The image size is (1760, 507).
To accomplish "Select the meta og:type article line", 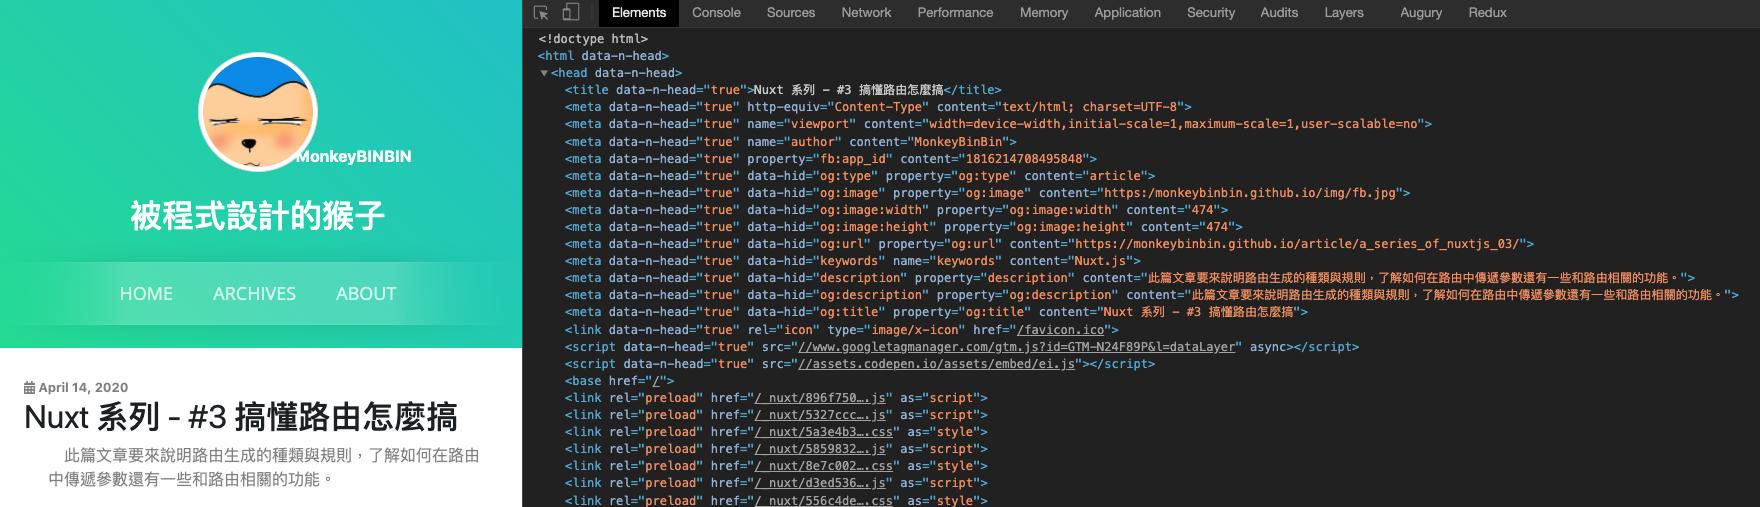I will (860, 175).
